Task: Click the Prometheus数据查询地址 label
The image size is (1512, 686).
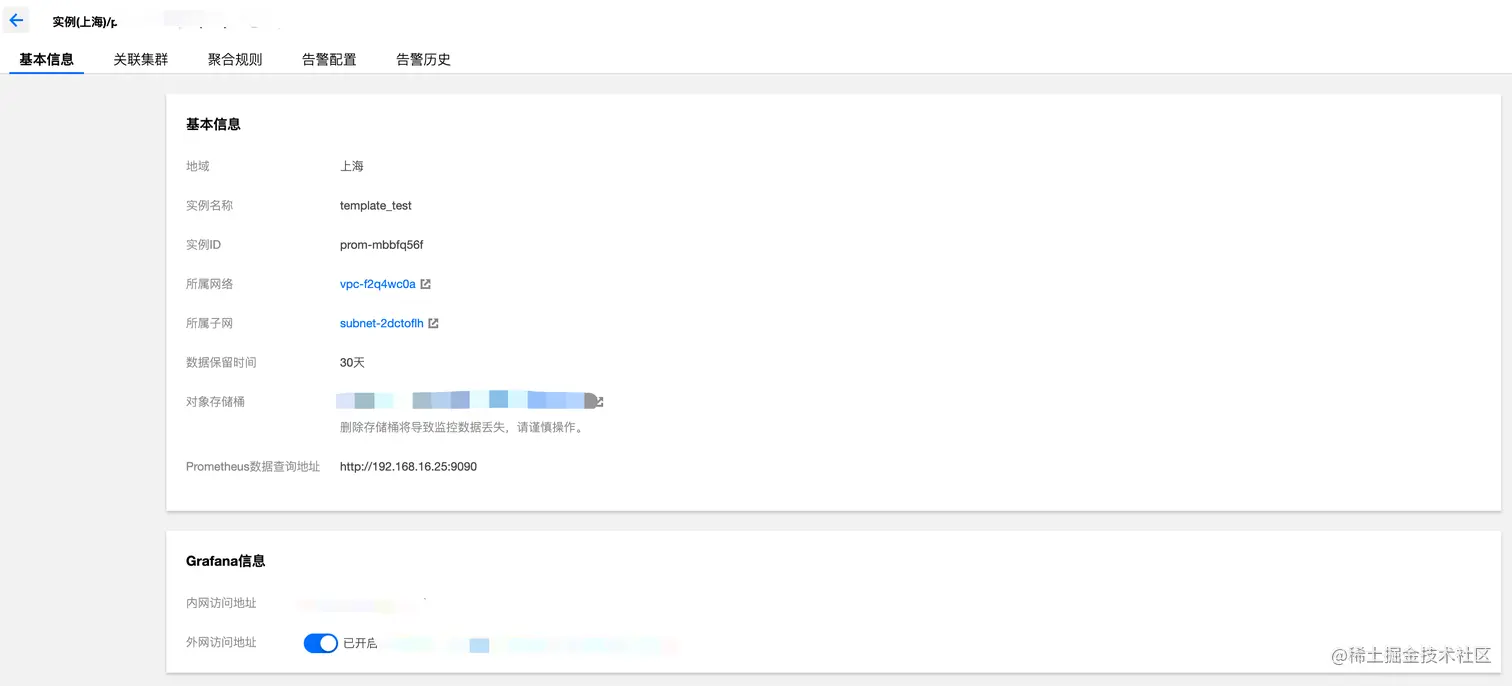Action: click(x=253, y=466)
